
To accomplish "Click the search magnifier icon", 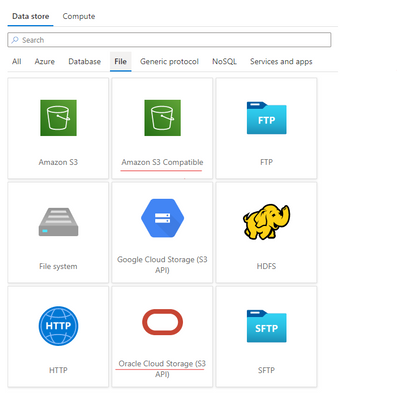I will pyautogui.click(x=15, y=40).
